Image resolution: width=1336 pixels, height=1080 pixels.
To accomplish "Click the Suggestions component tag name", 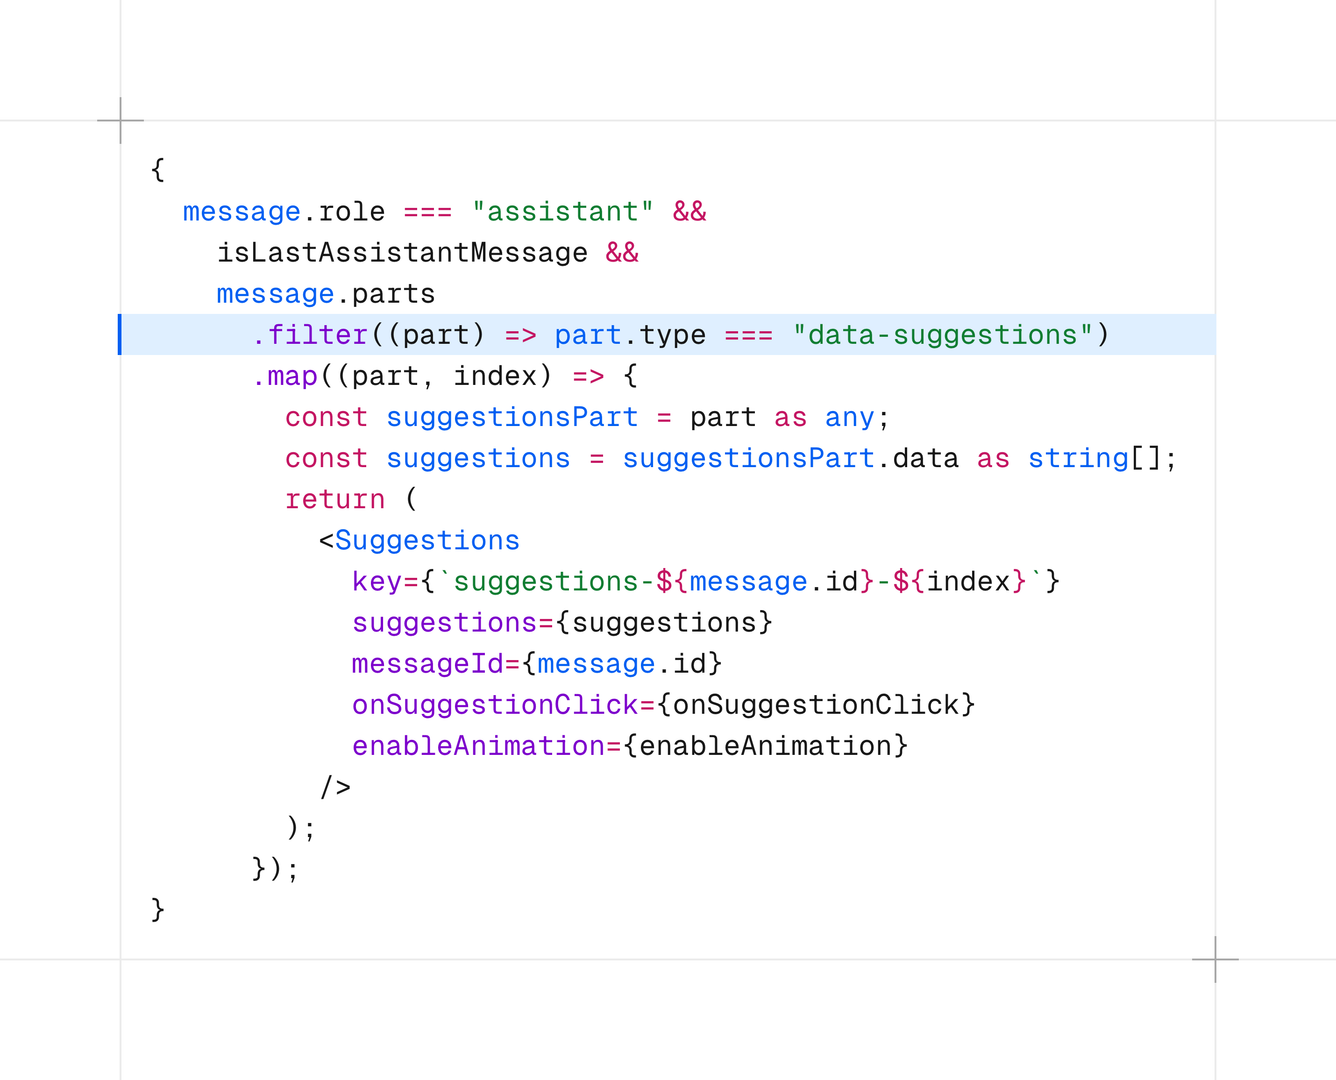I will click(x=427, y=540).
